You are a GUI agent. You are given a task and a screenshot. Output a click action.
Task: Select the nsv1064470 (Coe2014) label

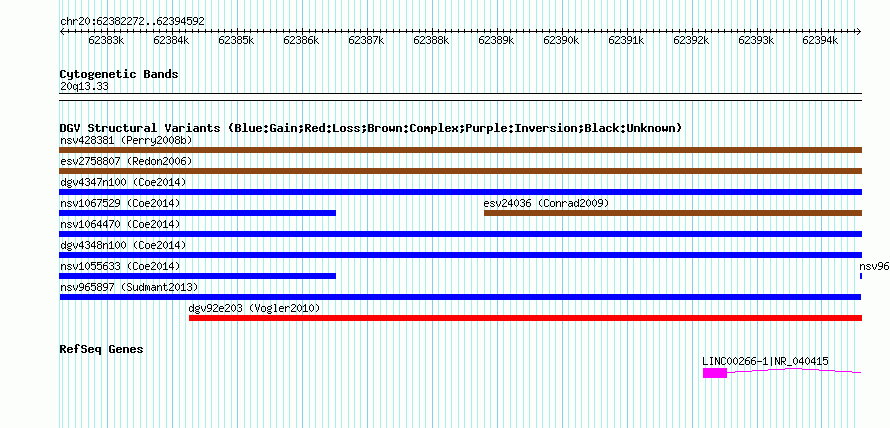pos(120,224)
